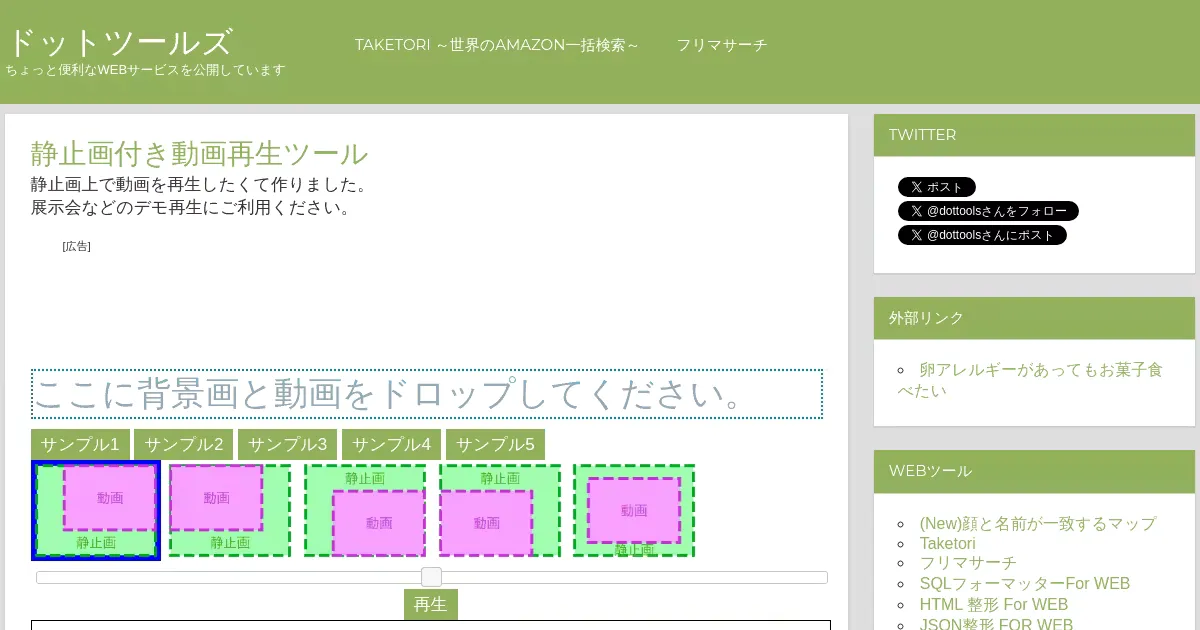Select the fourth layout thumbnail

[x=499, y=510]
